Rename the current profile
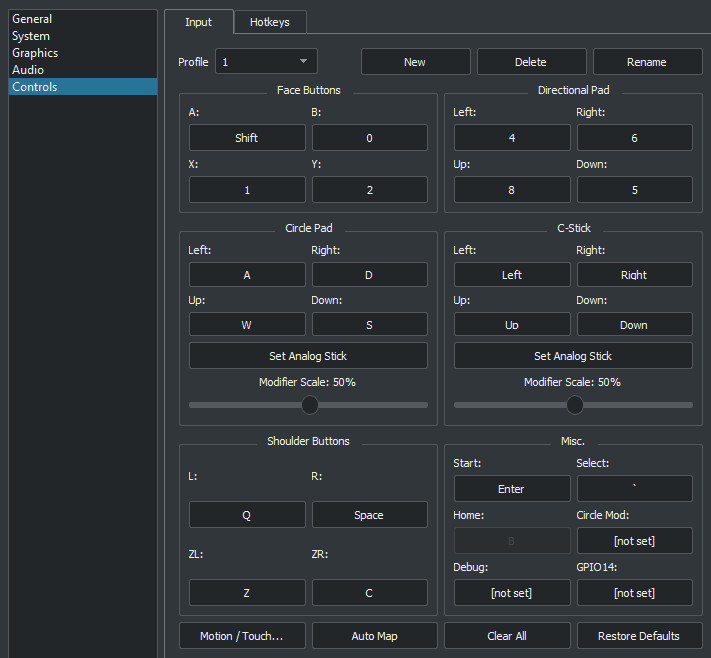 (x=646, y=62)
